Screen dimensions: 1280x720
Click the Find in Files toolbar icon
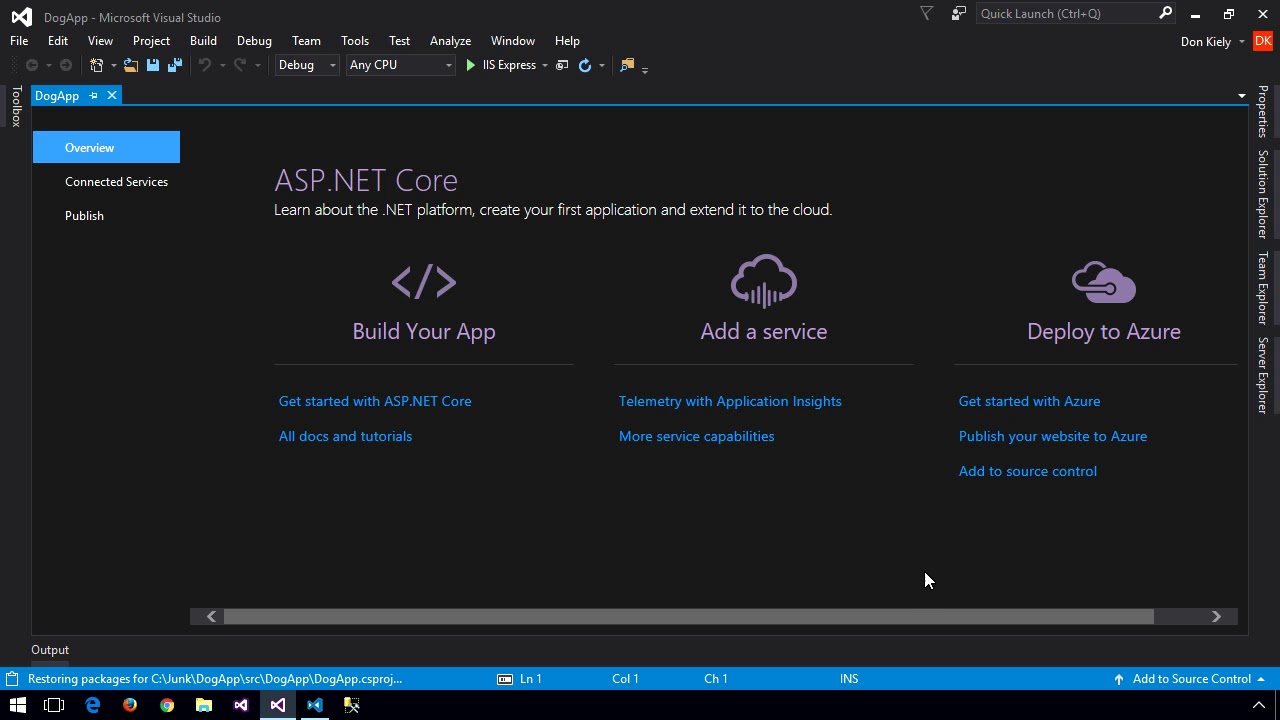[x=627, y=65]
